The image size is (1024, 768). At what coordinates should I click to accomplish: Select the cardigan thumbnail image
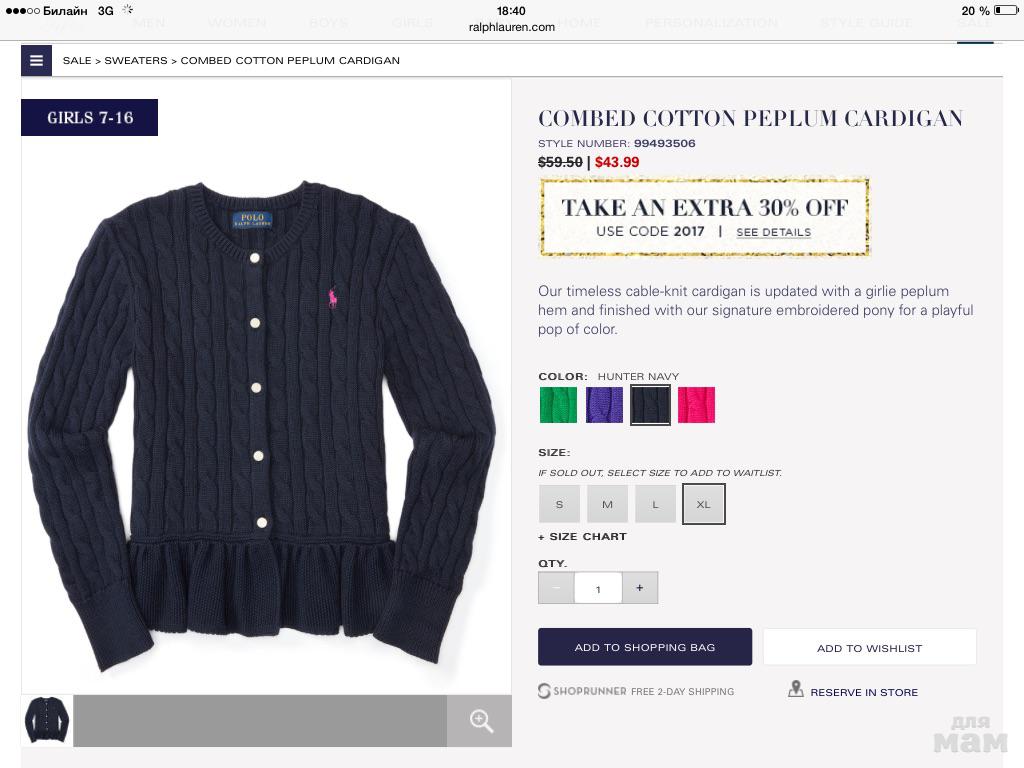(x=47, y=720)
